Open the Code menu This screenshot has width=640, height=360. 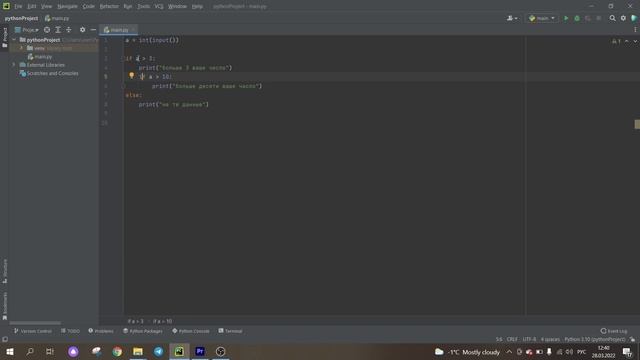[89, 7]
